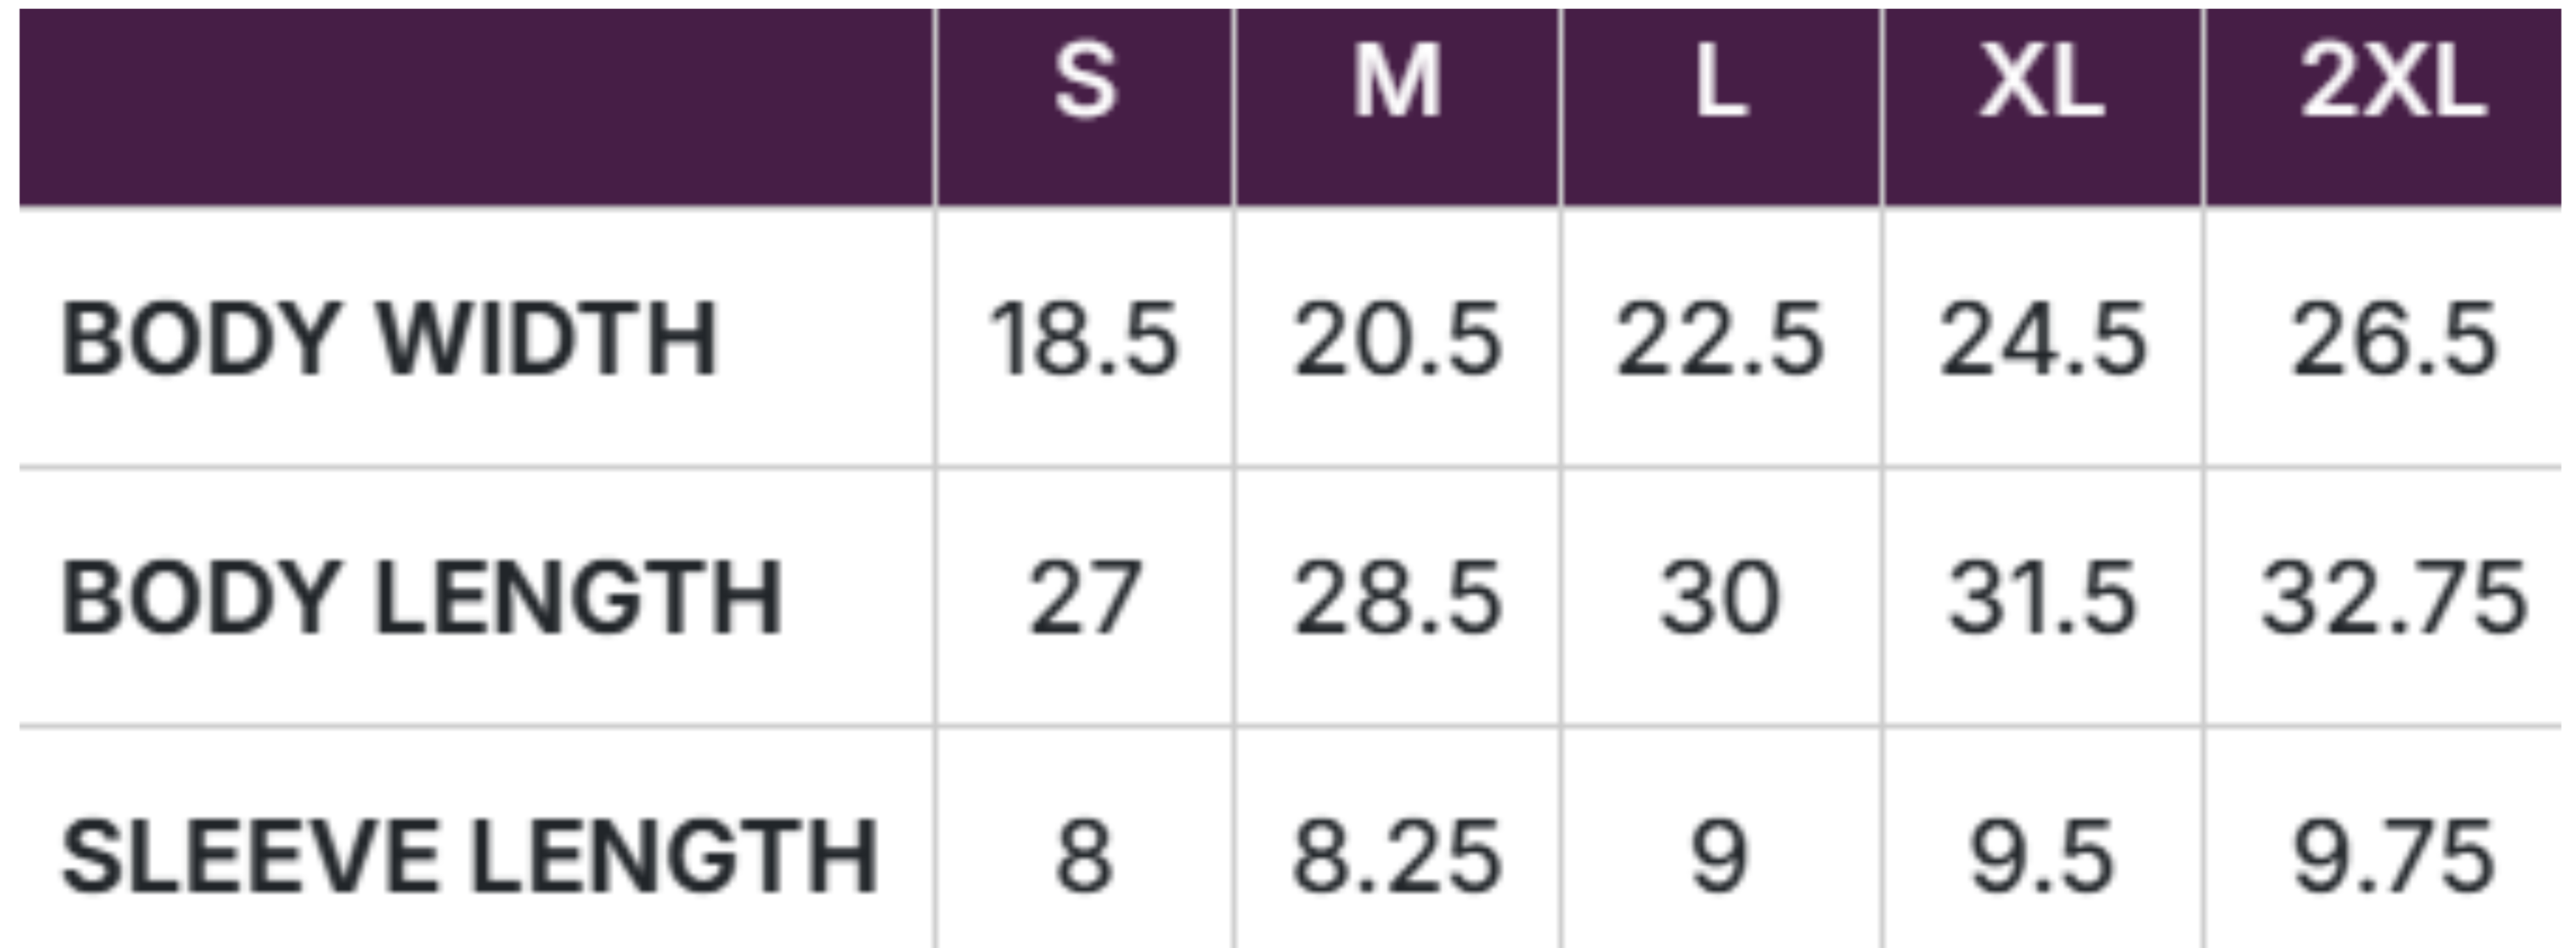Click the 8.25 sleeve length cell
This screenshot has height=948, width=2576.
[x=1397, y=857]
